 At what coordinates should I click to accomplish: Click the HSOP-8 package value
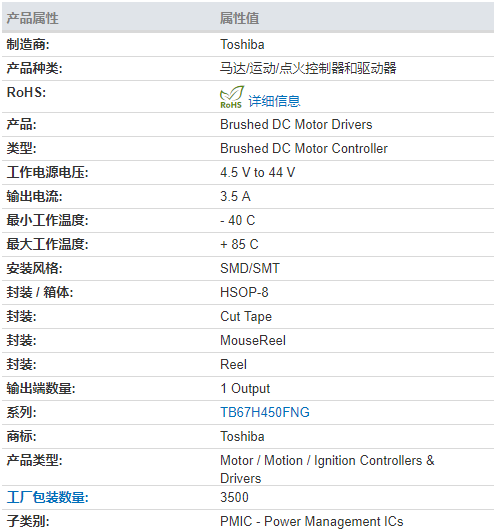click(244, 292)
